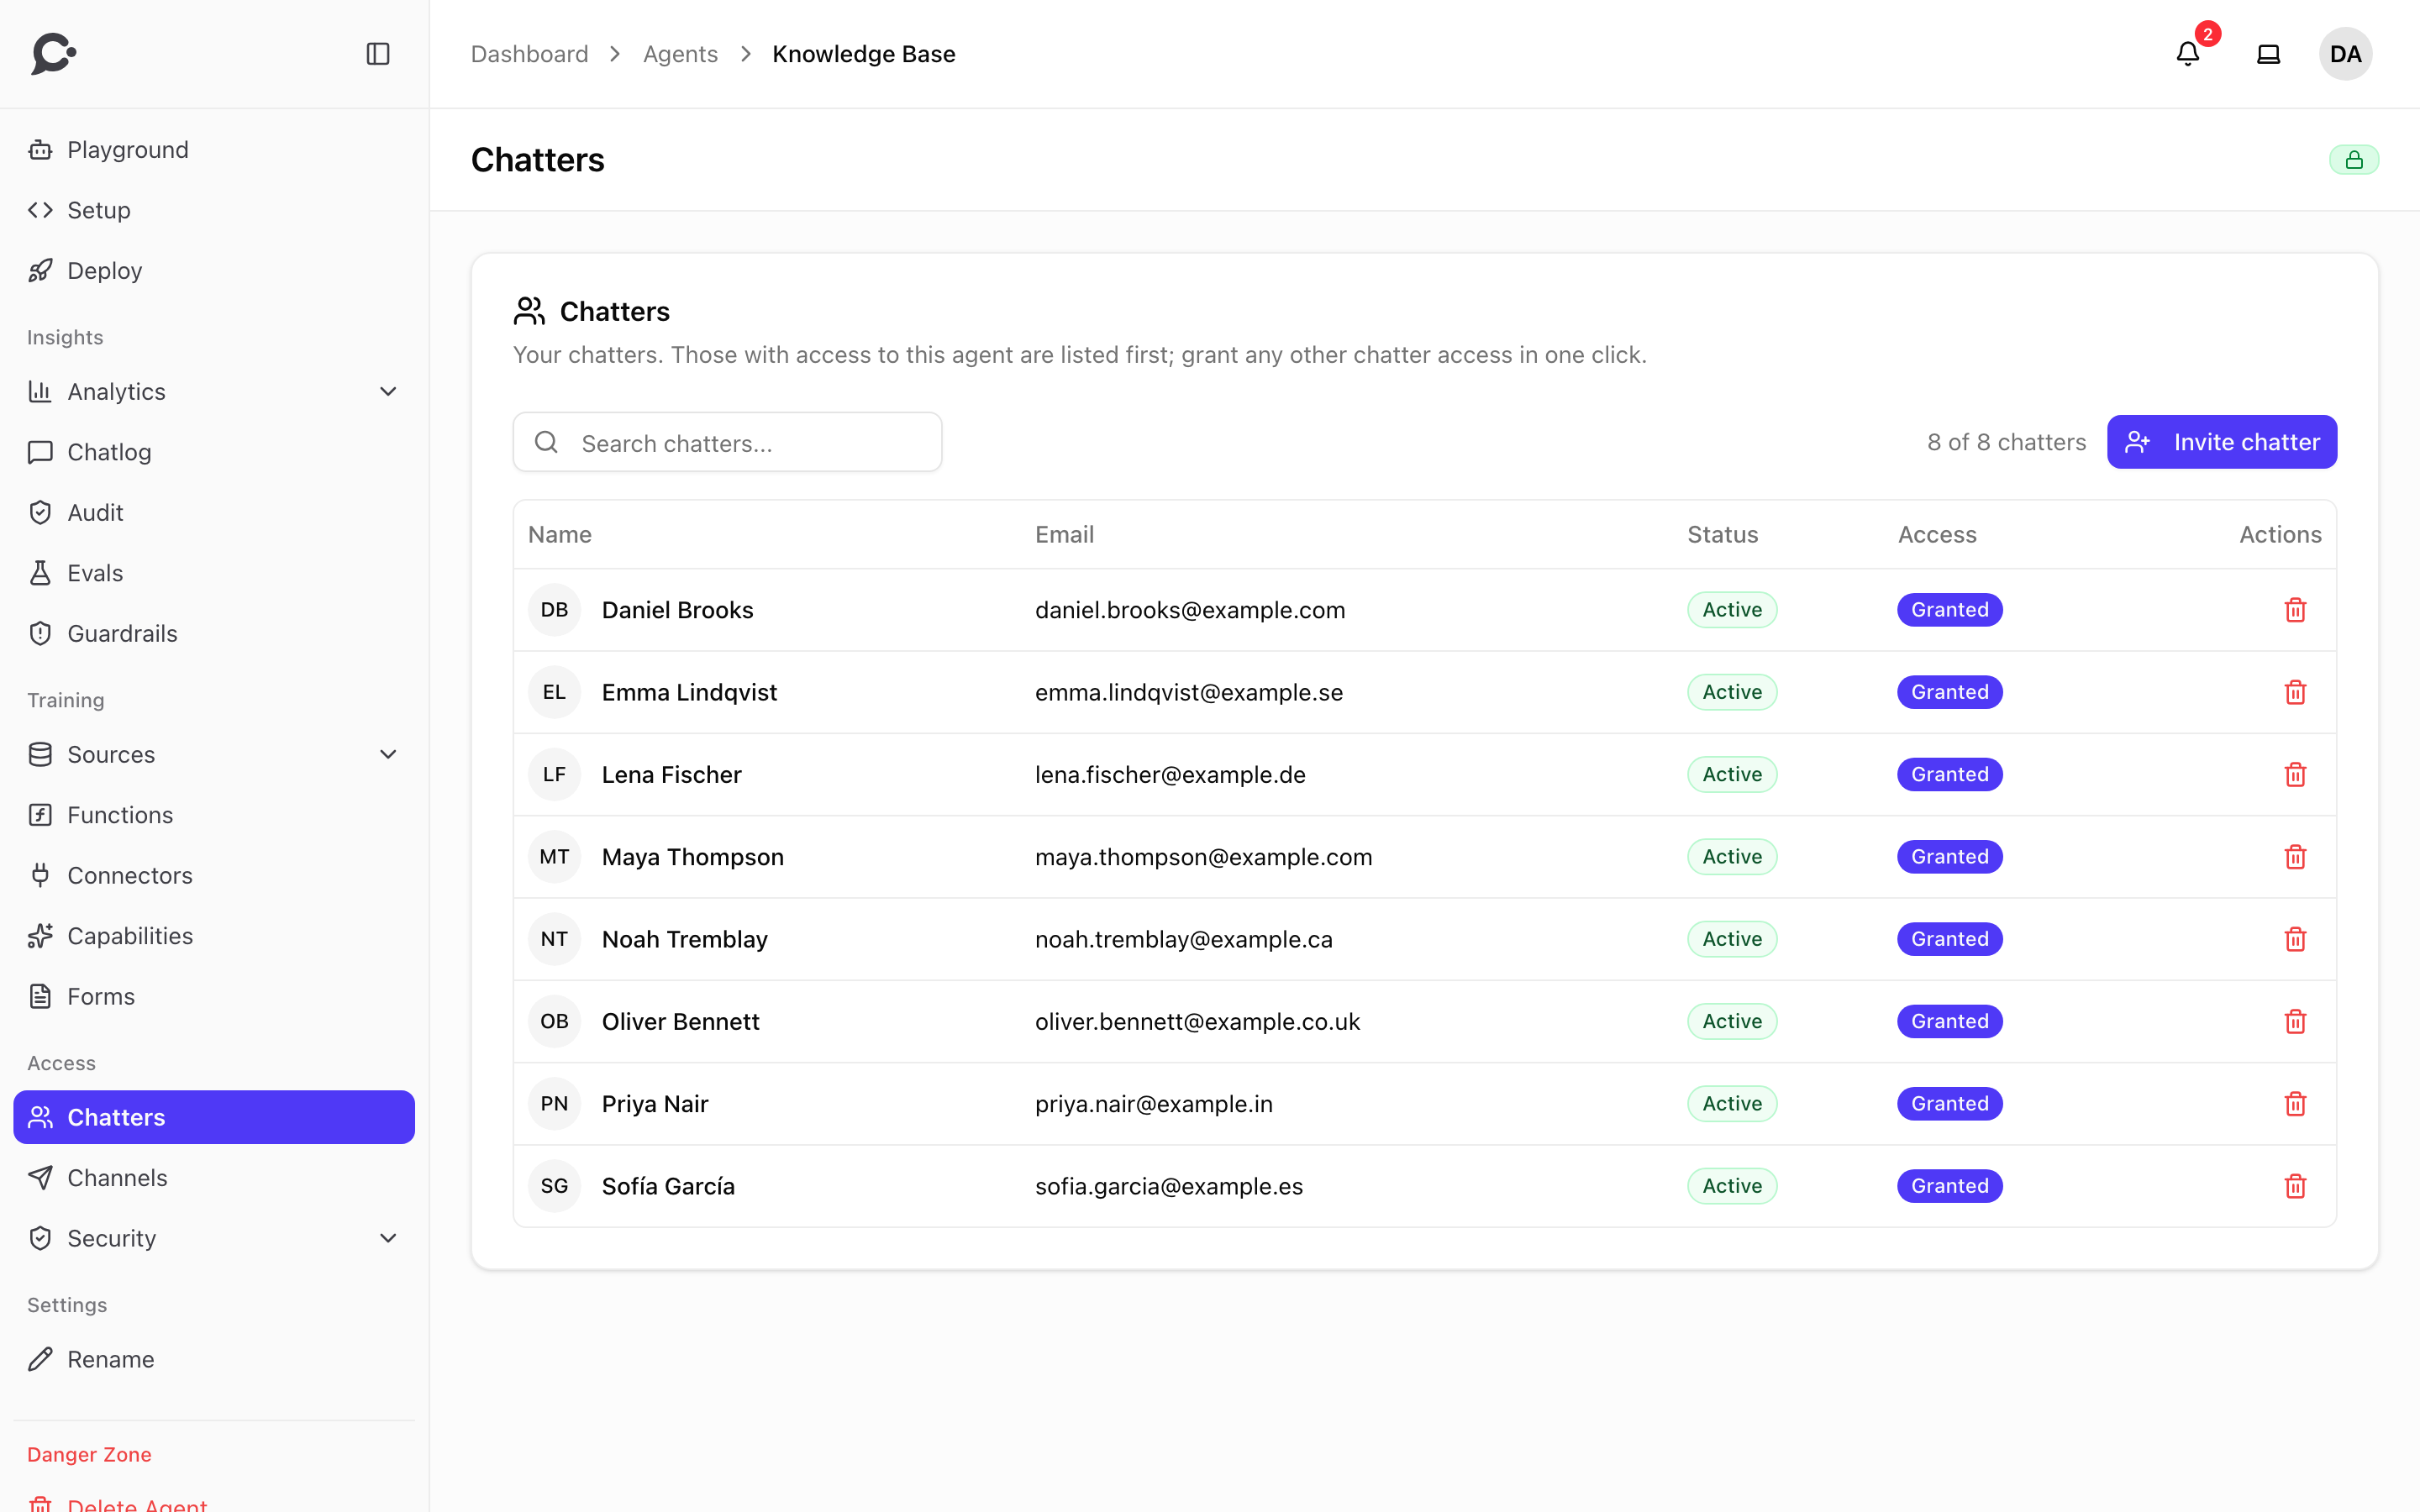Open Setup in the sidebar
The height and width of the screenshot is (1512, 2420).
tap(214, 210)
